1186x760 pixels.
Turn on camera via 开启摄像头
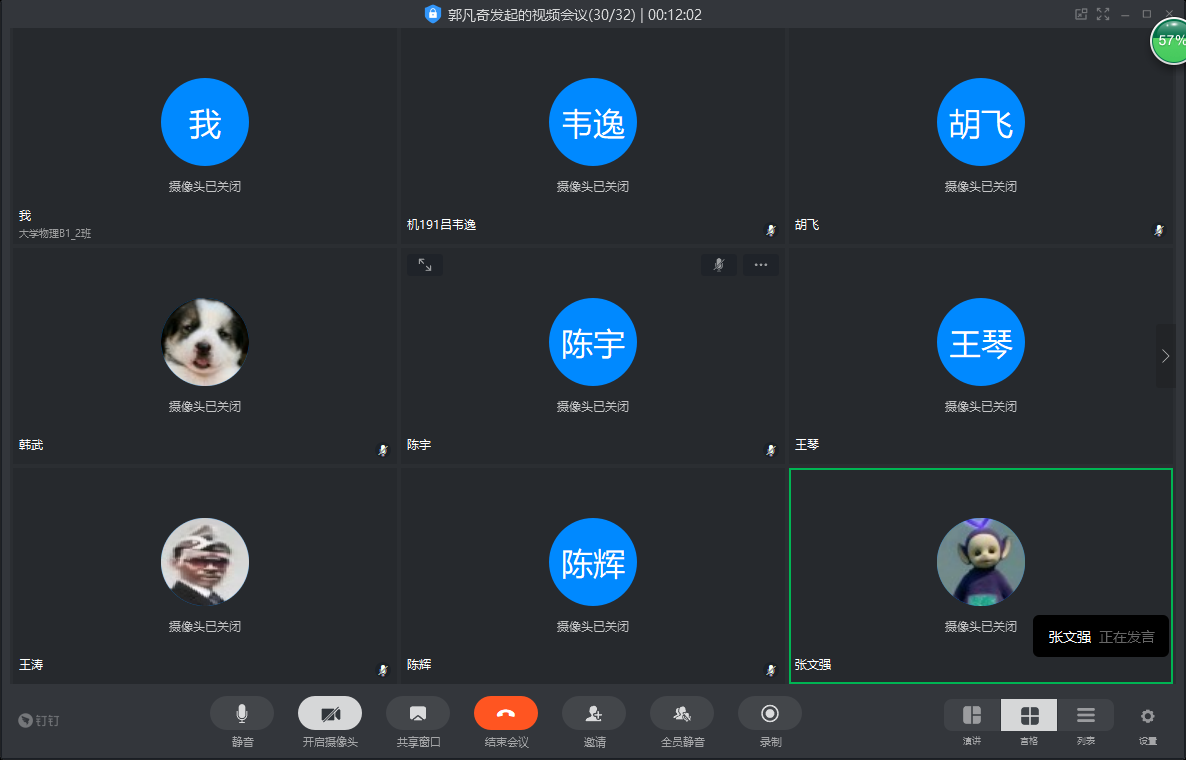tap(329, 713)
